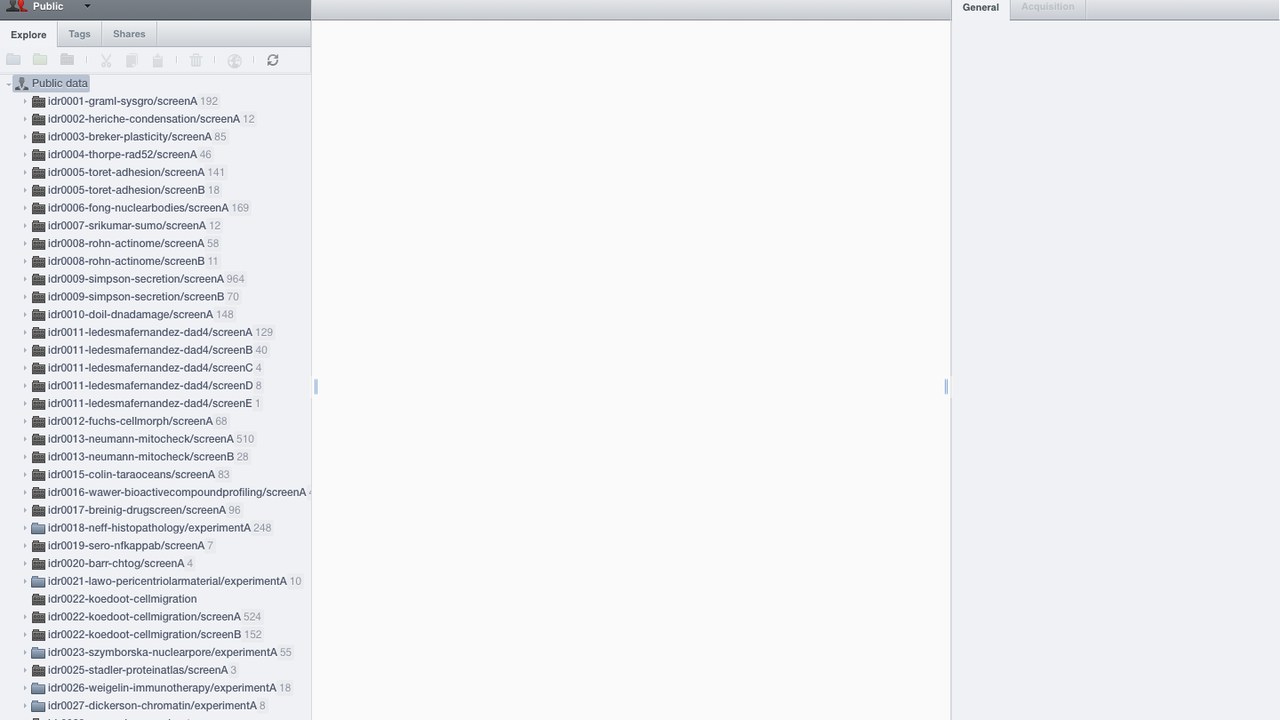Click the left panel divider handle
The height and width of the screenshot is (720, 1280).
[x=315, y=386]
